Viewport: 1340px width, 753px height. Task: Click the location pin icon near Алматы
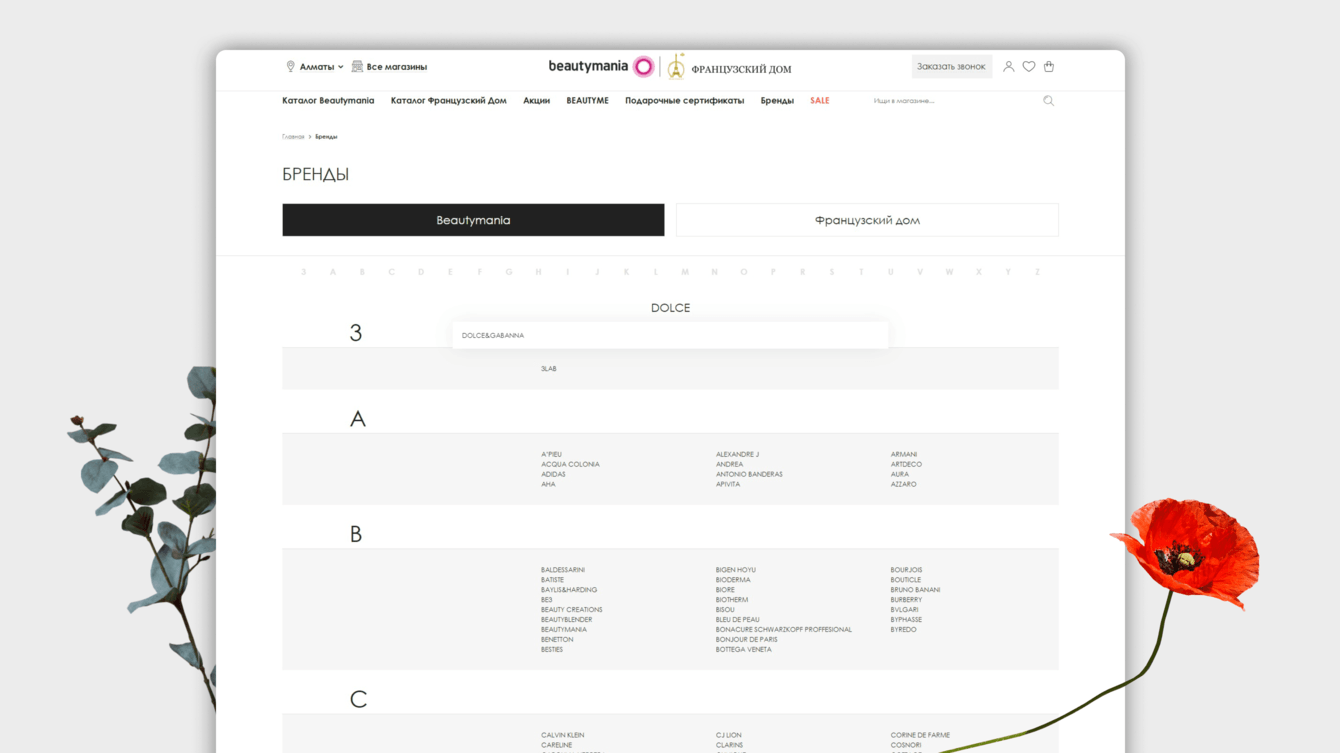coord(290,67)
